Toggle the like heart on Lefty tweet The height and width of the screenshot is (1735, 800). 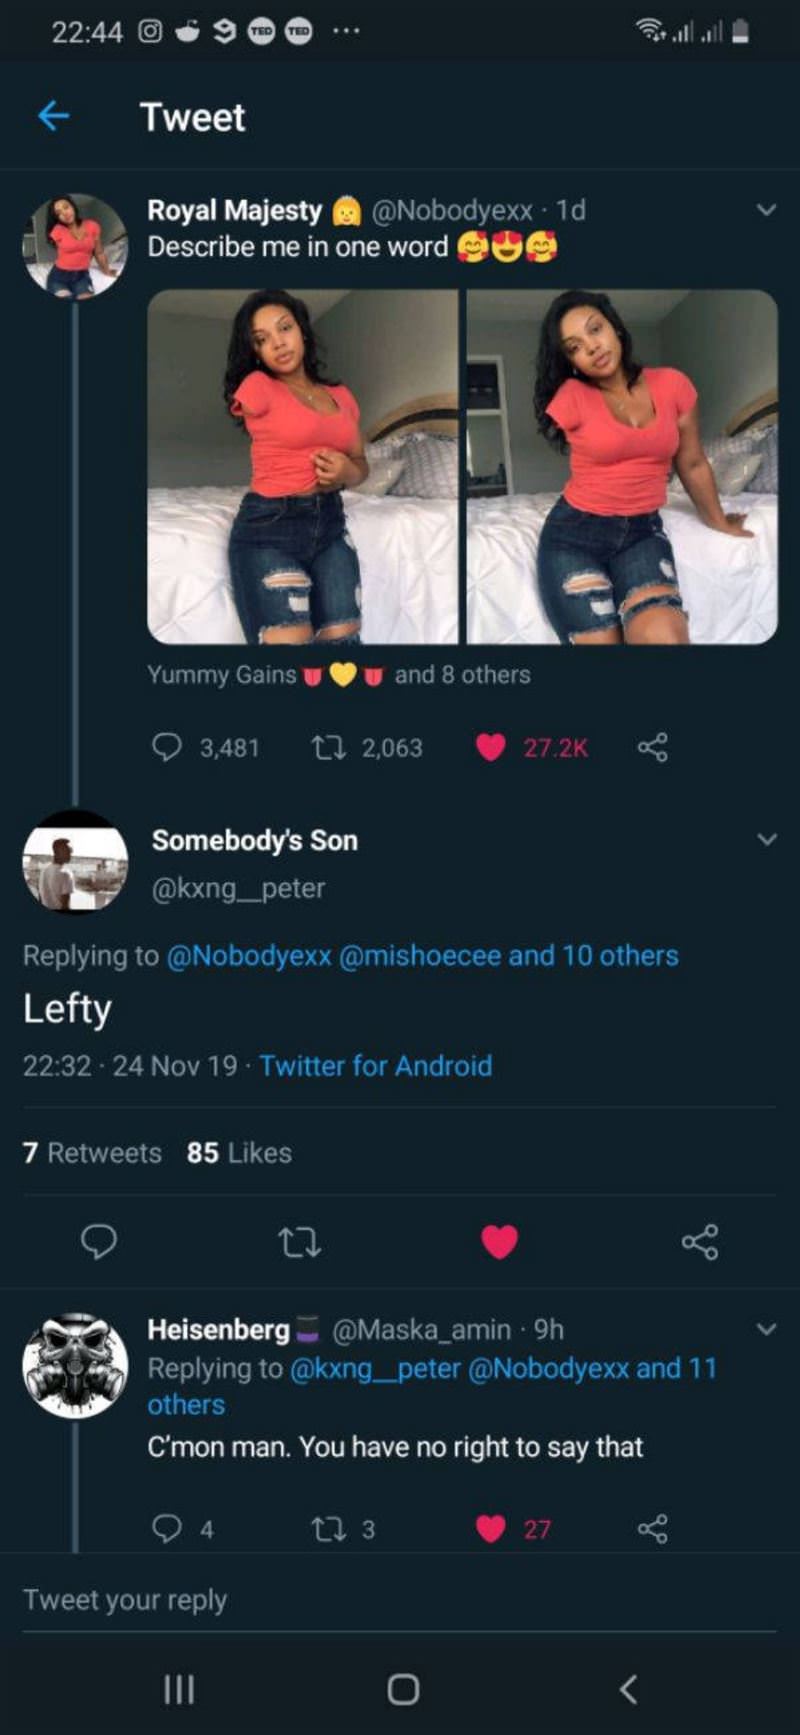point(499,1241)
